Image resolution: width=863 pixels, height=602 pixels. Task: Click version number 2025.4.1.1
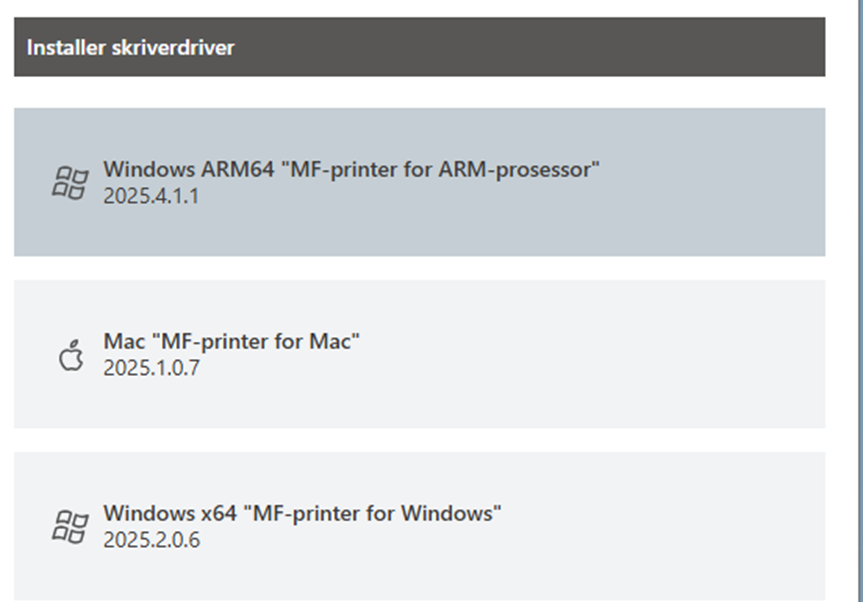point(151,196)
